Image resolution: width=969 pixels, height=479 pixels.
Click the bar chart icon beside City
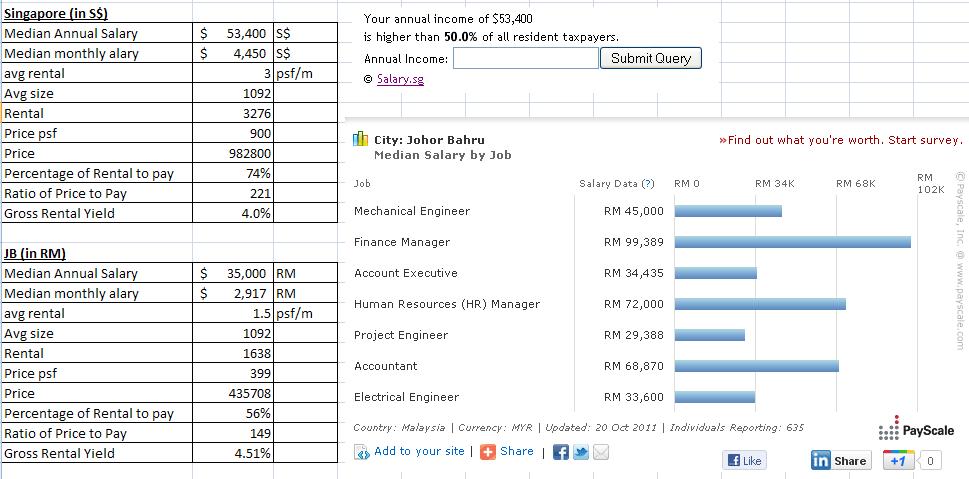pos(361,140)
